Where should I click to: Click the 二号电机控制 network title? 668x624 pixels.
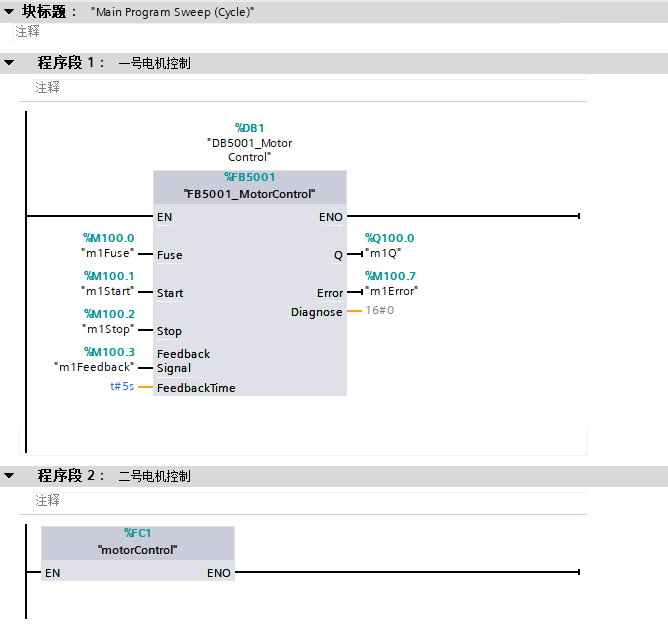point(154,476)
